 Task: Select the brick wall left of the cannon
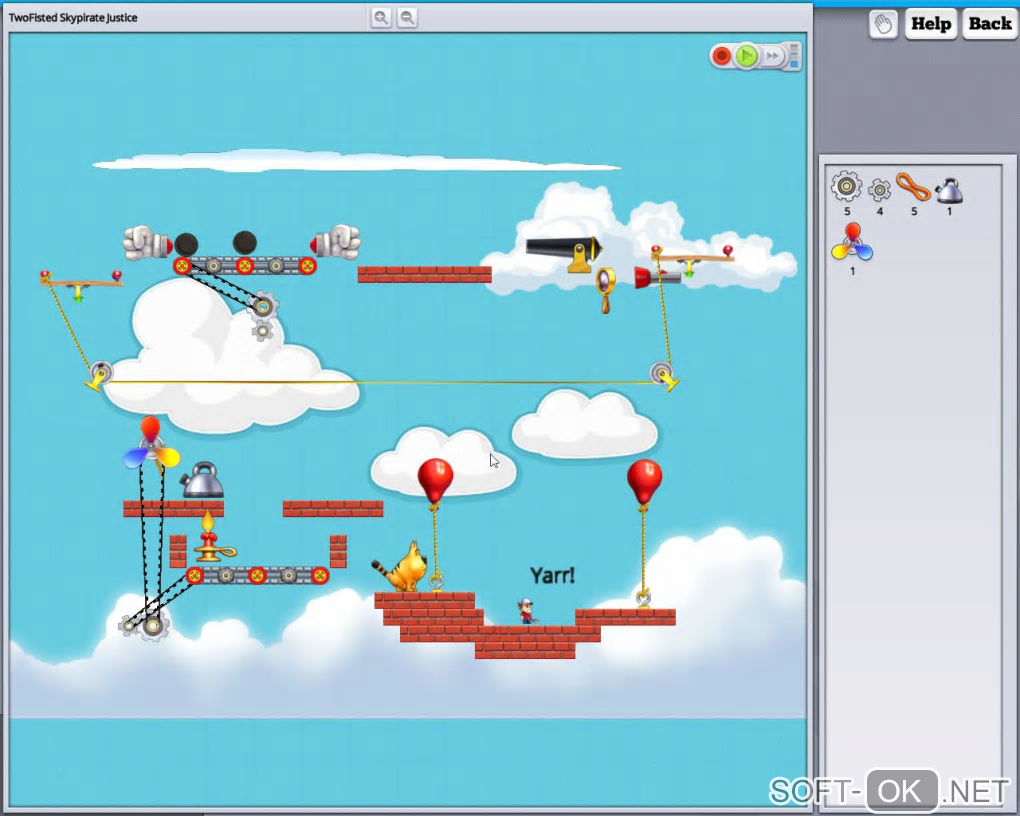click(424, 274)
